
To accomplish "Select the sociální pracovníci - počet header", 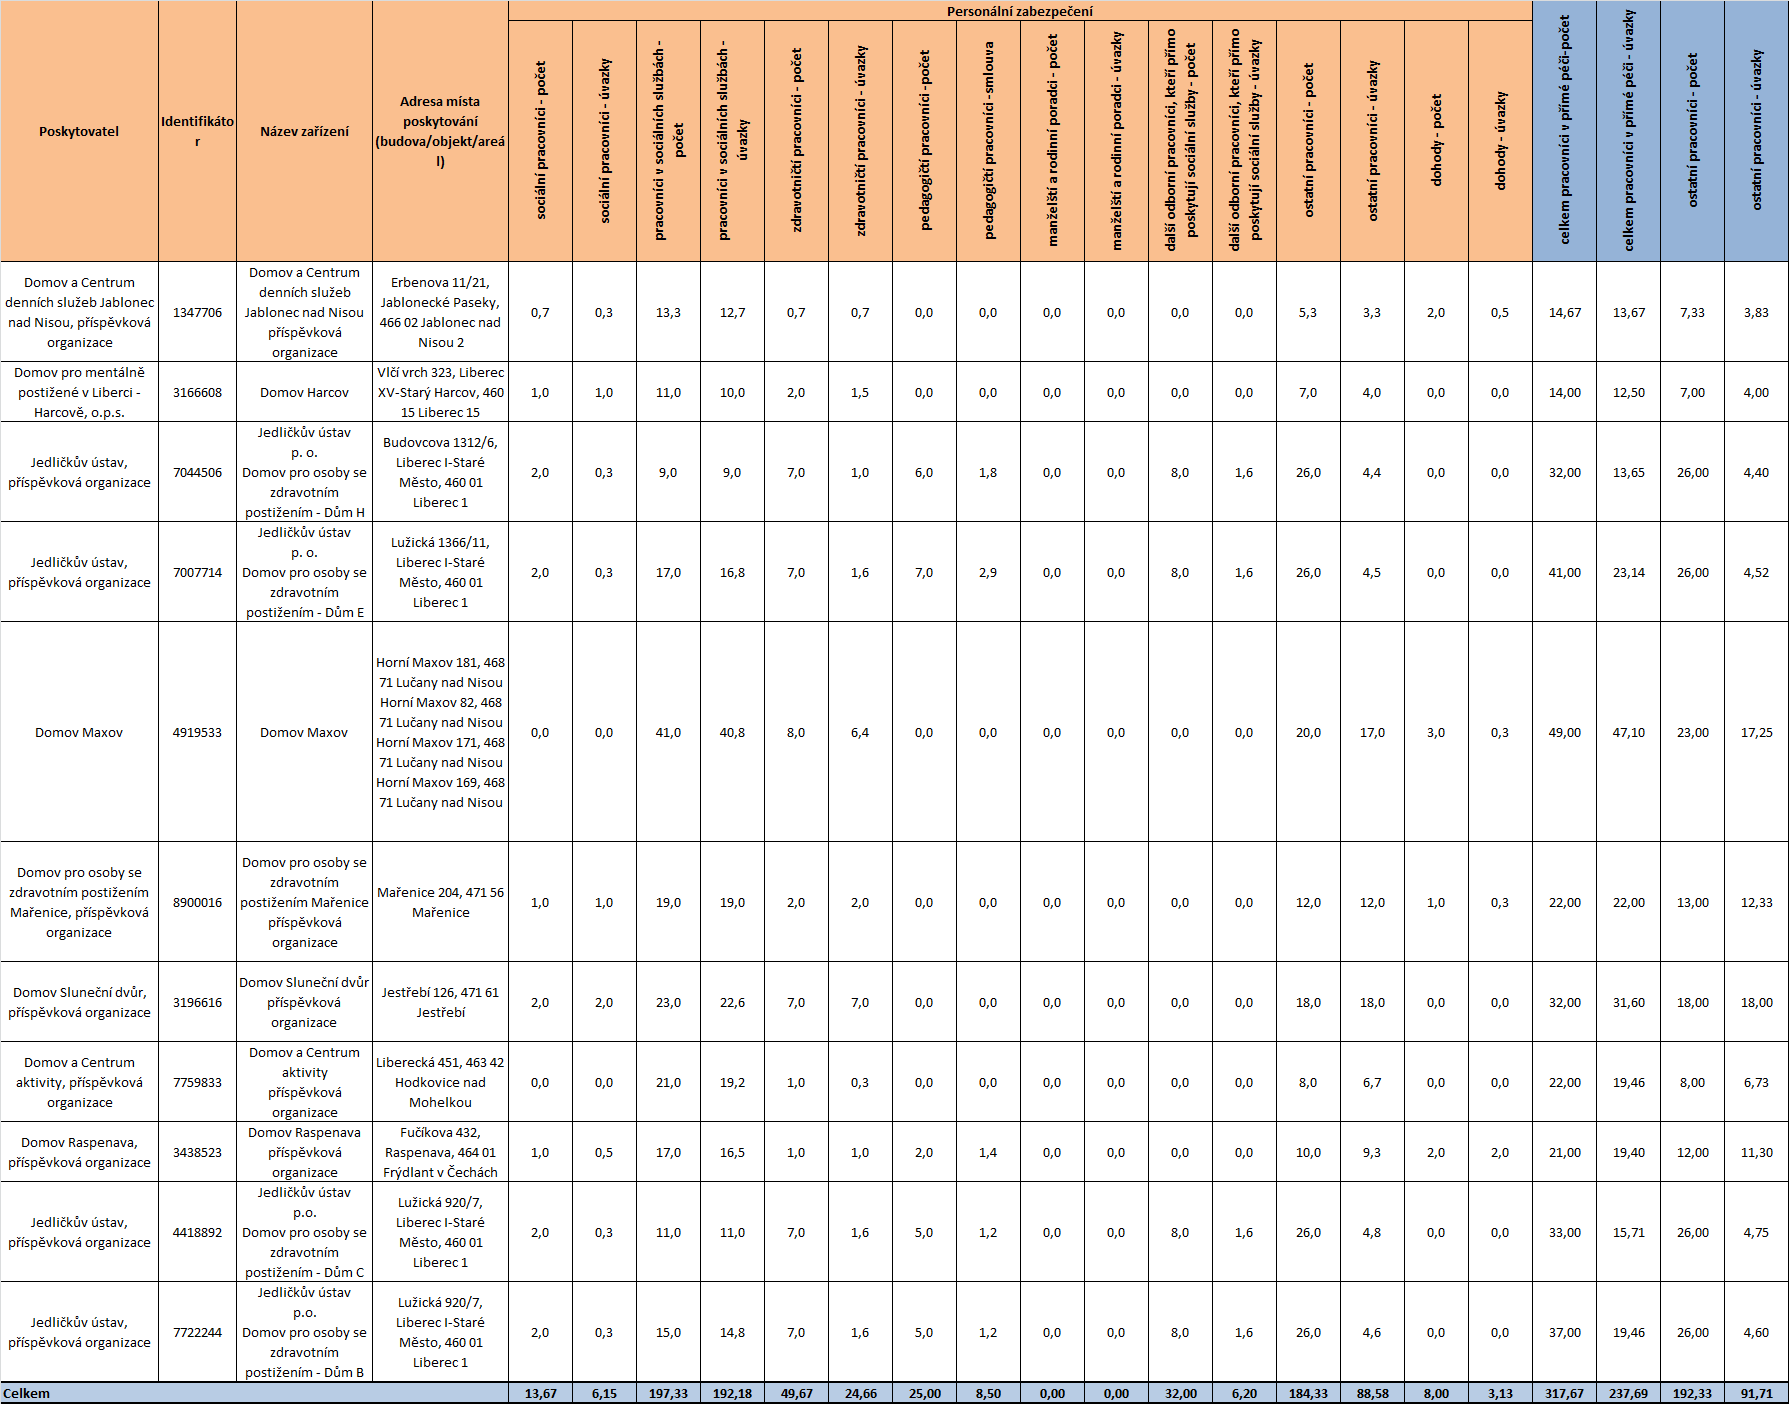I will (x=540, y=141).
